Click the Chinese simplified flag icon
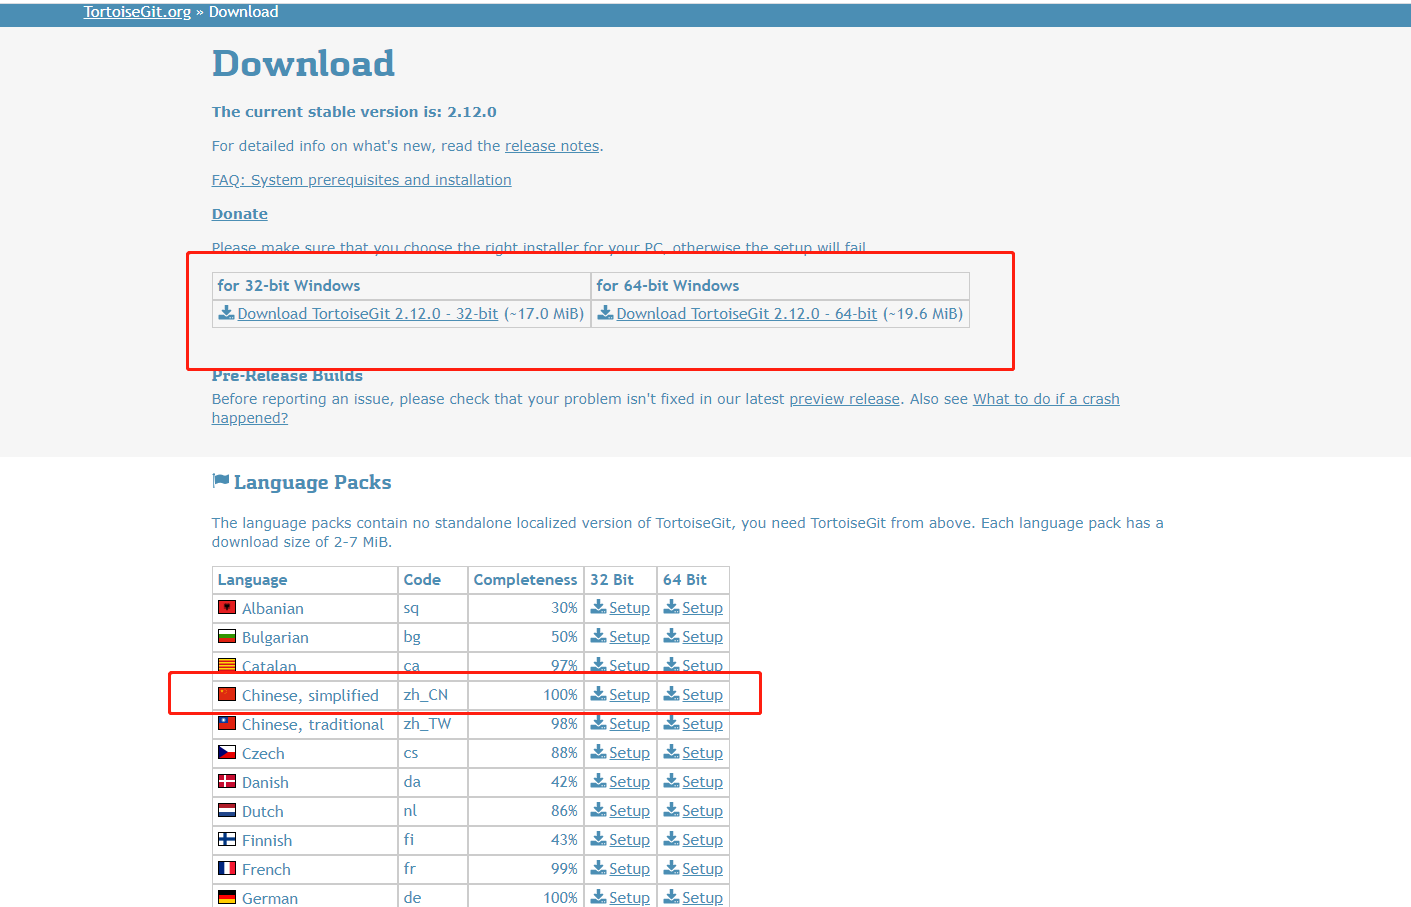1411x907 pixels. point(227,694)
